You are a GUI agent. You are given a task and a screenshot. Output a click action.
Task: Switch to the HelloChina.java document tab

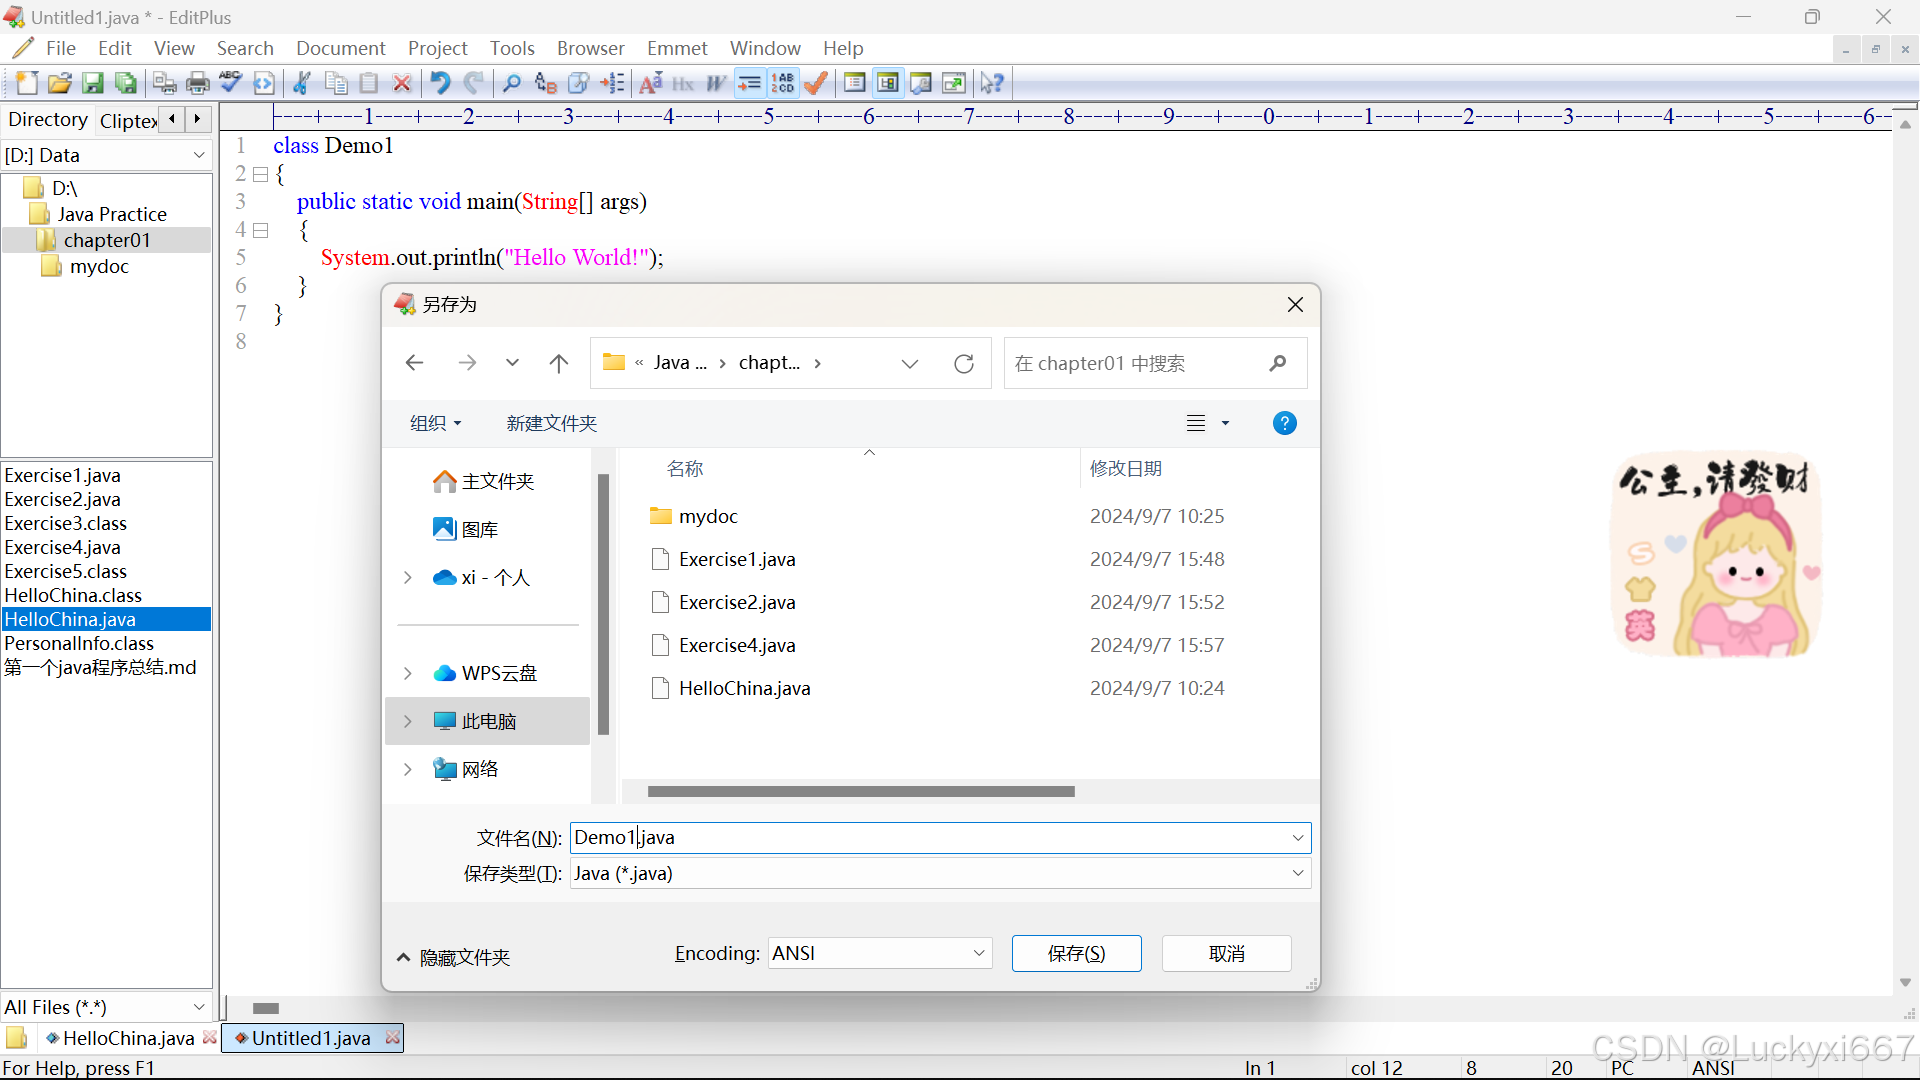pyautogui.click(x=128, y=1038)
